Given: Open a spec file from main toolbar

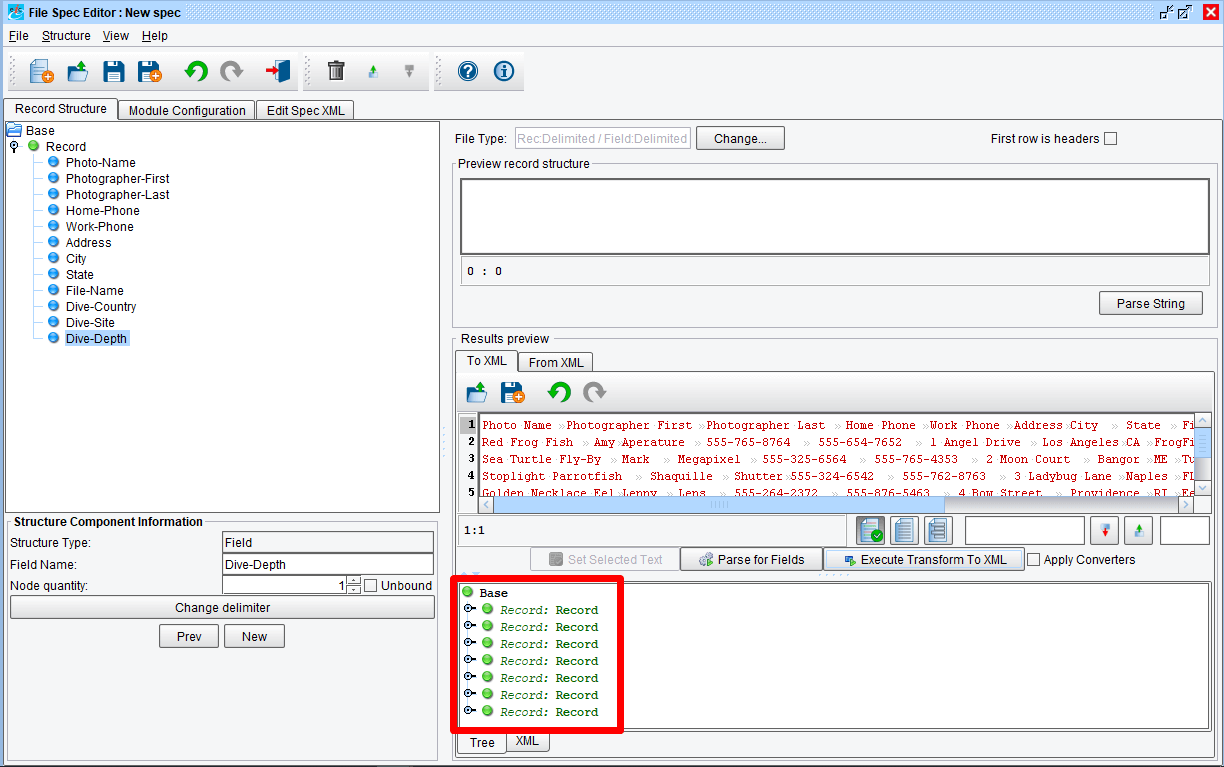Looking at the screenshot, I should pos(78,72).
